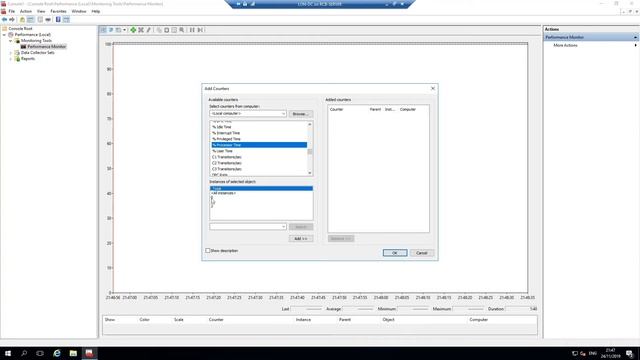Collapse the Monitoring Tools node arrow
The height and width of the screenshot is (360, 640).
tap(11, 41)
